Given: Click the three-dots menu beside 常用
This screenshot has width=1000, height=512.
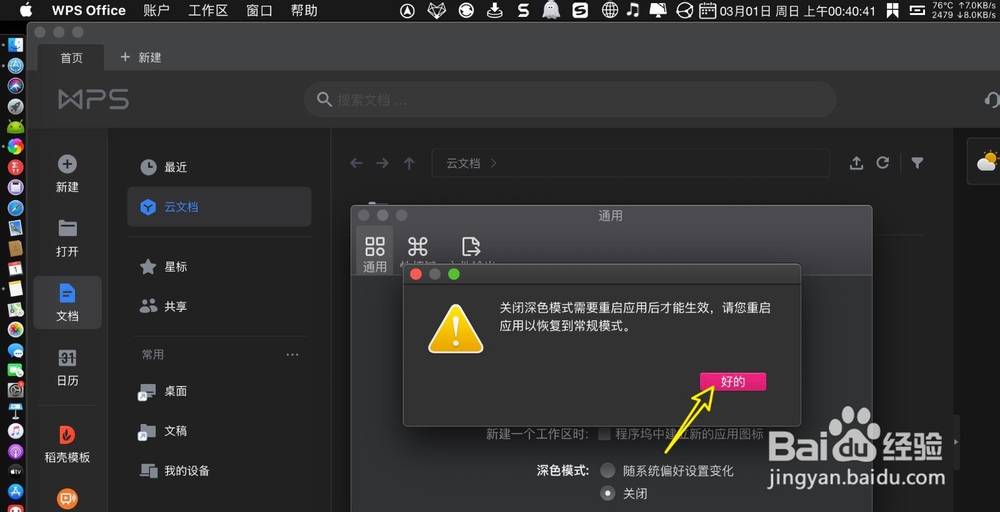Looking at the screenshot, I should click(x=293, y=355).
